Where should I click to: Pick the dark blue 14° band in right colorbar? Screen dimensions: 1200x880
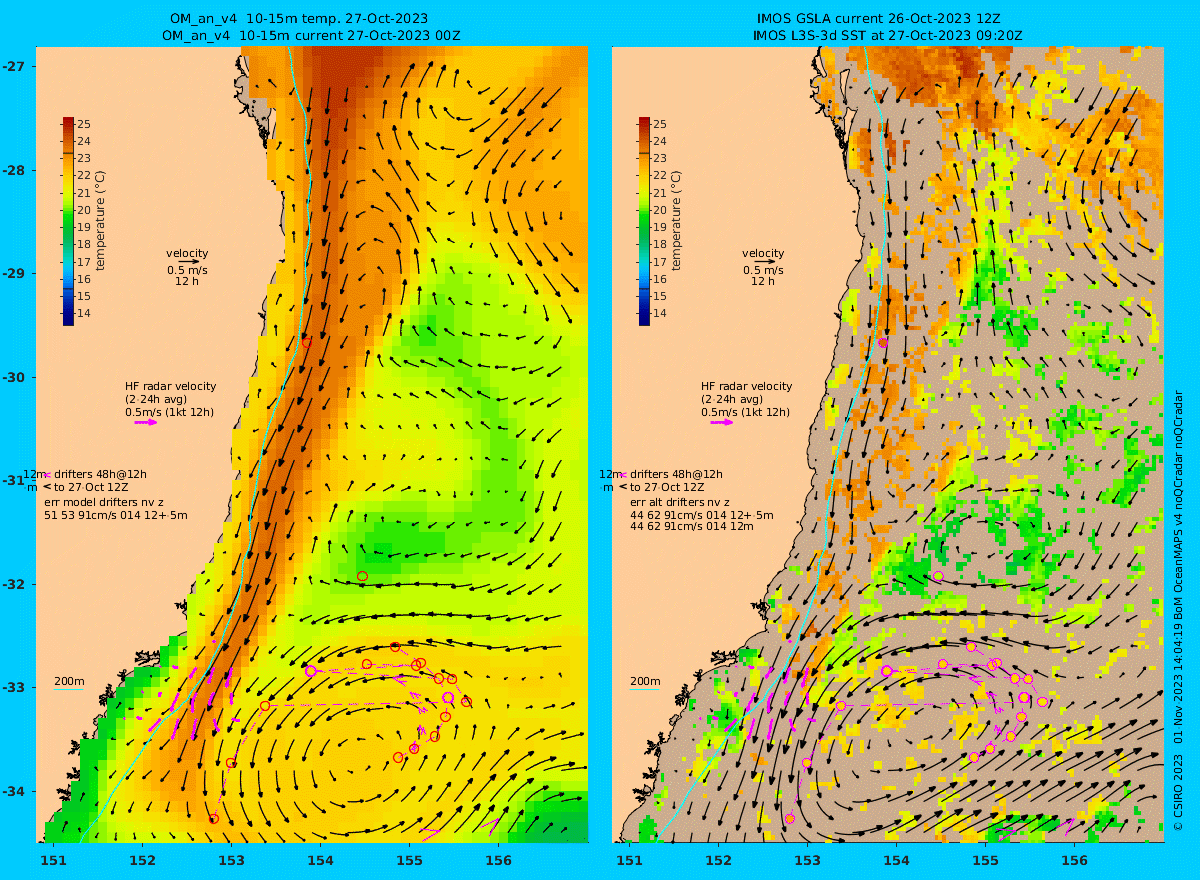(644, 314)
